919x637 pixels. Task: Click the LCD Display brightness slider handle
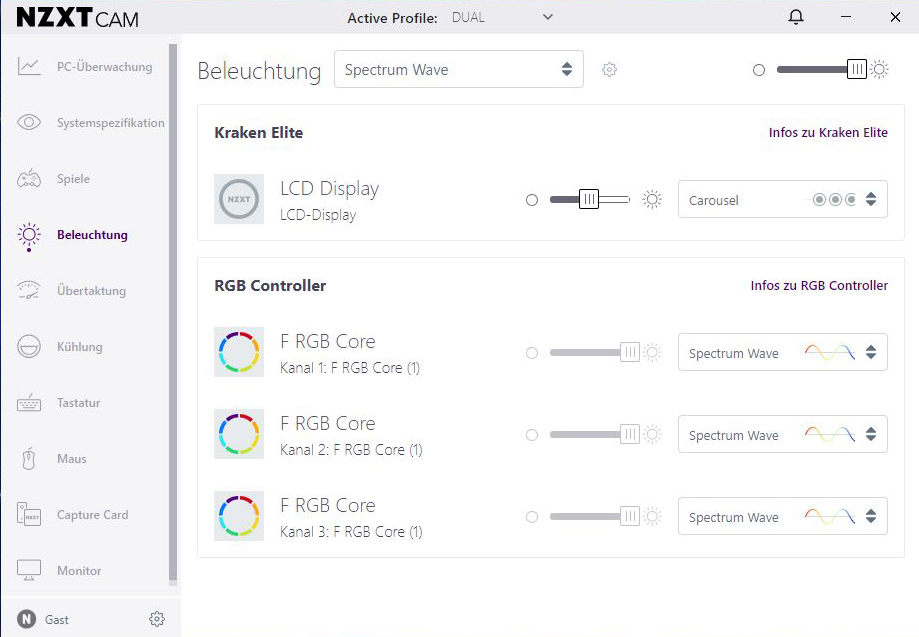pyautogui.click(x=589, y=200)
